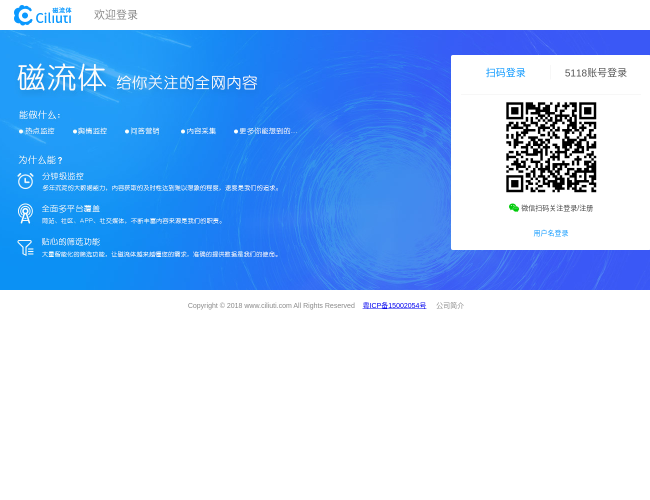Click the broadcast tower 全面多平台覆盖 icon
This screenshot has height=500, width=650.
tap(25, 214)
